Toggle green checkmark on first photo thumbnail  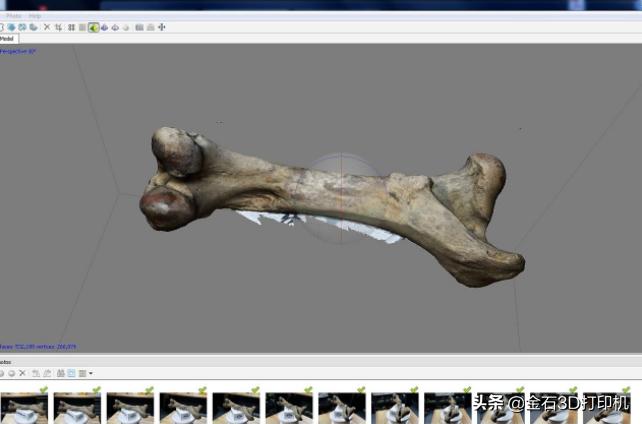(43, 391)
